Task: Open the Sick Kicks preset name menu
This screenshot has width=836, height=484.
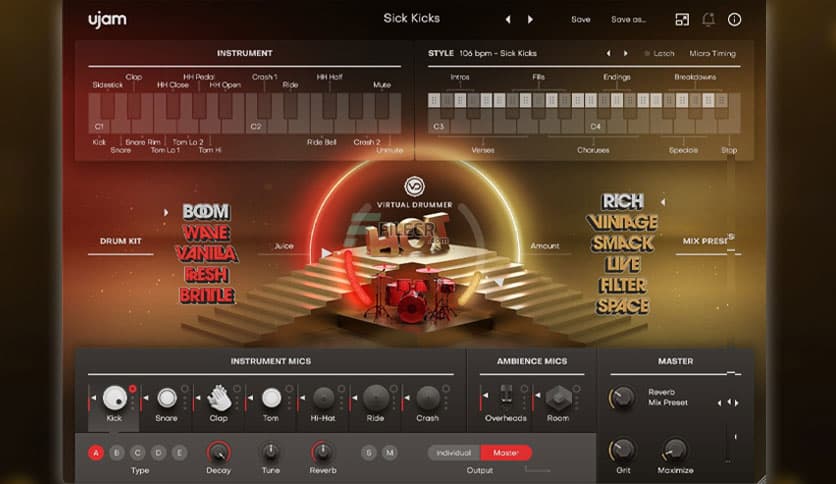Action: coord(412,19)
